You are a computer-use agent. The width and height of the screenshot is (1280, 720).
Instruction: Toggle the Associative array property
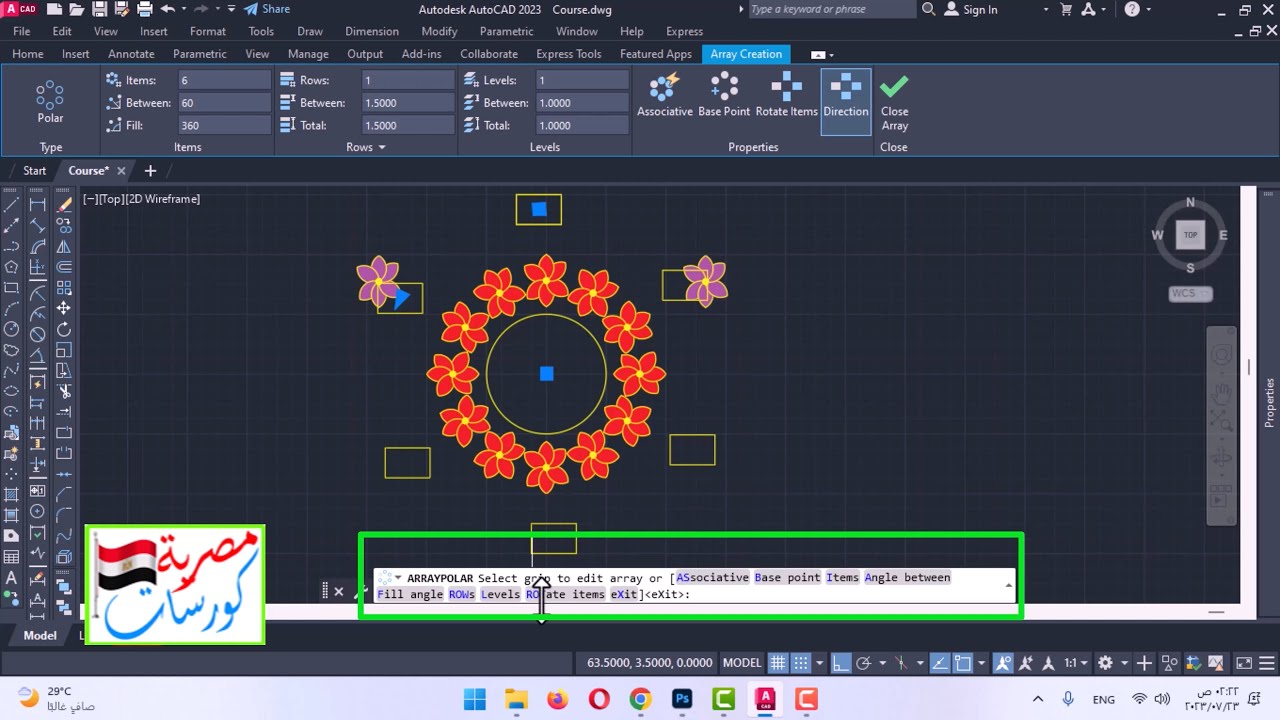click(665, 96)
